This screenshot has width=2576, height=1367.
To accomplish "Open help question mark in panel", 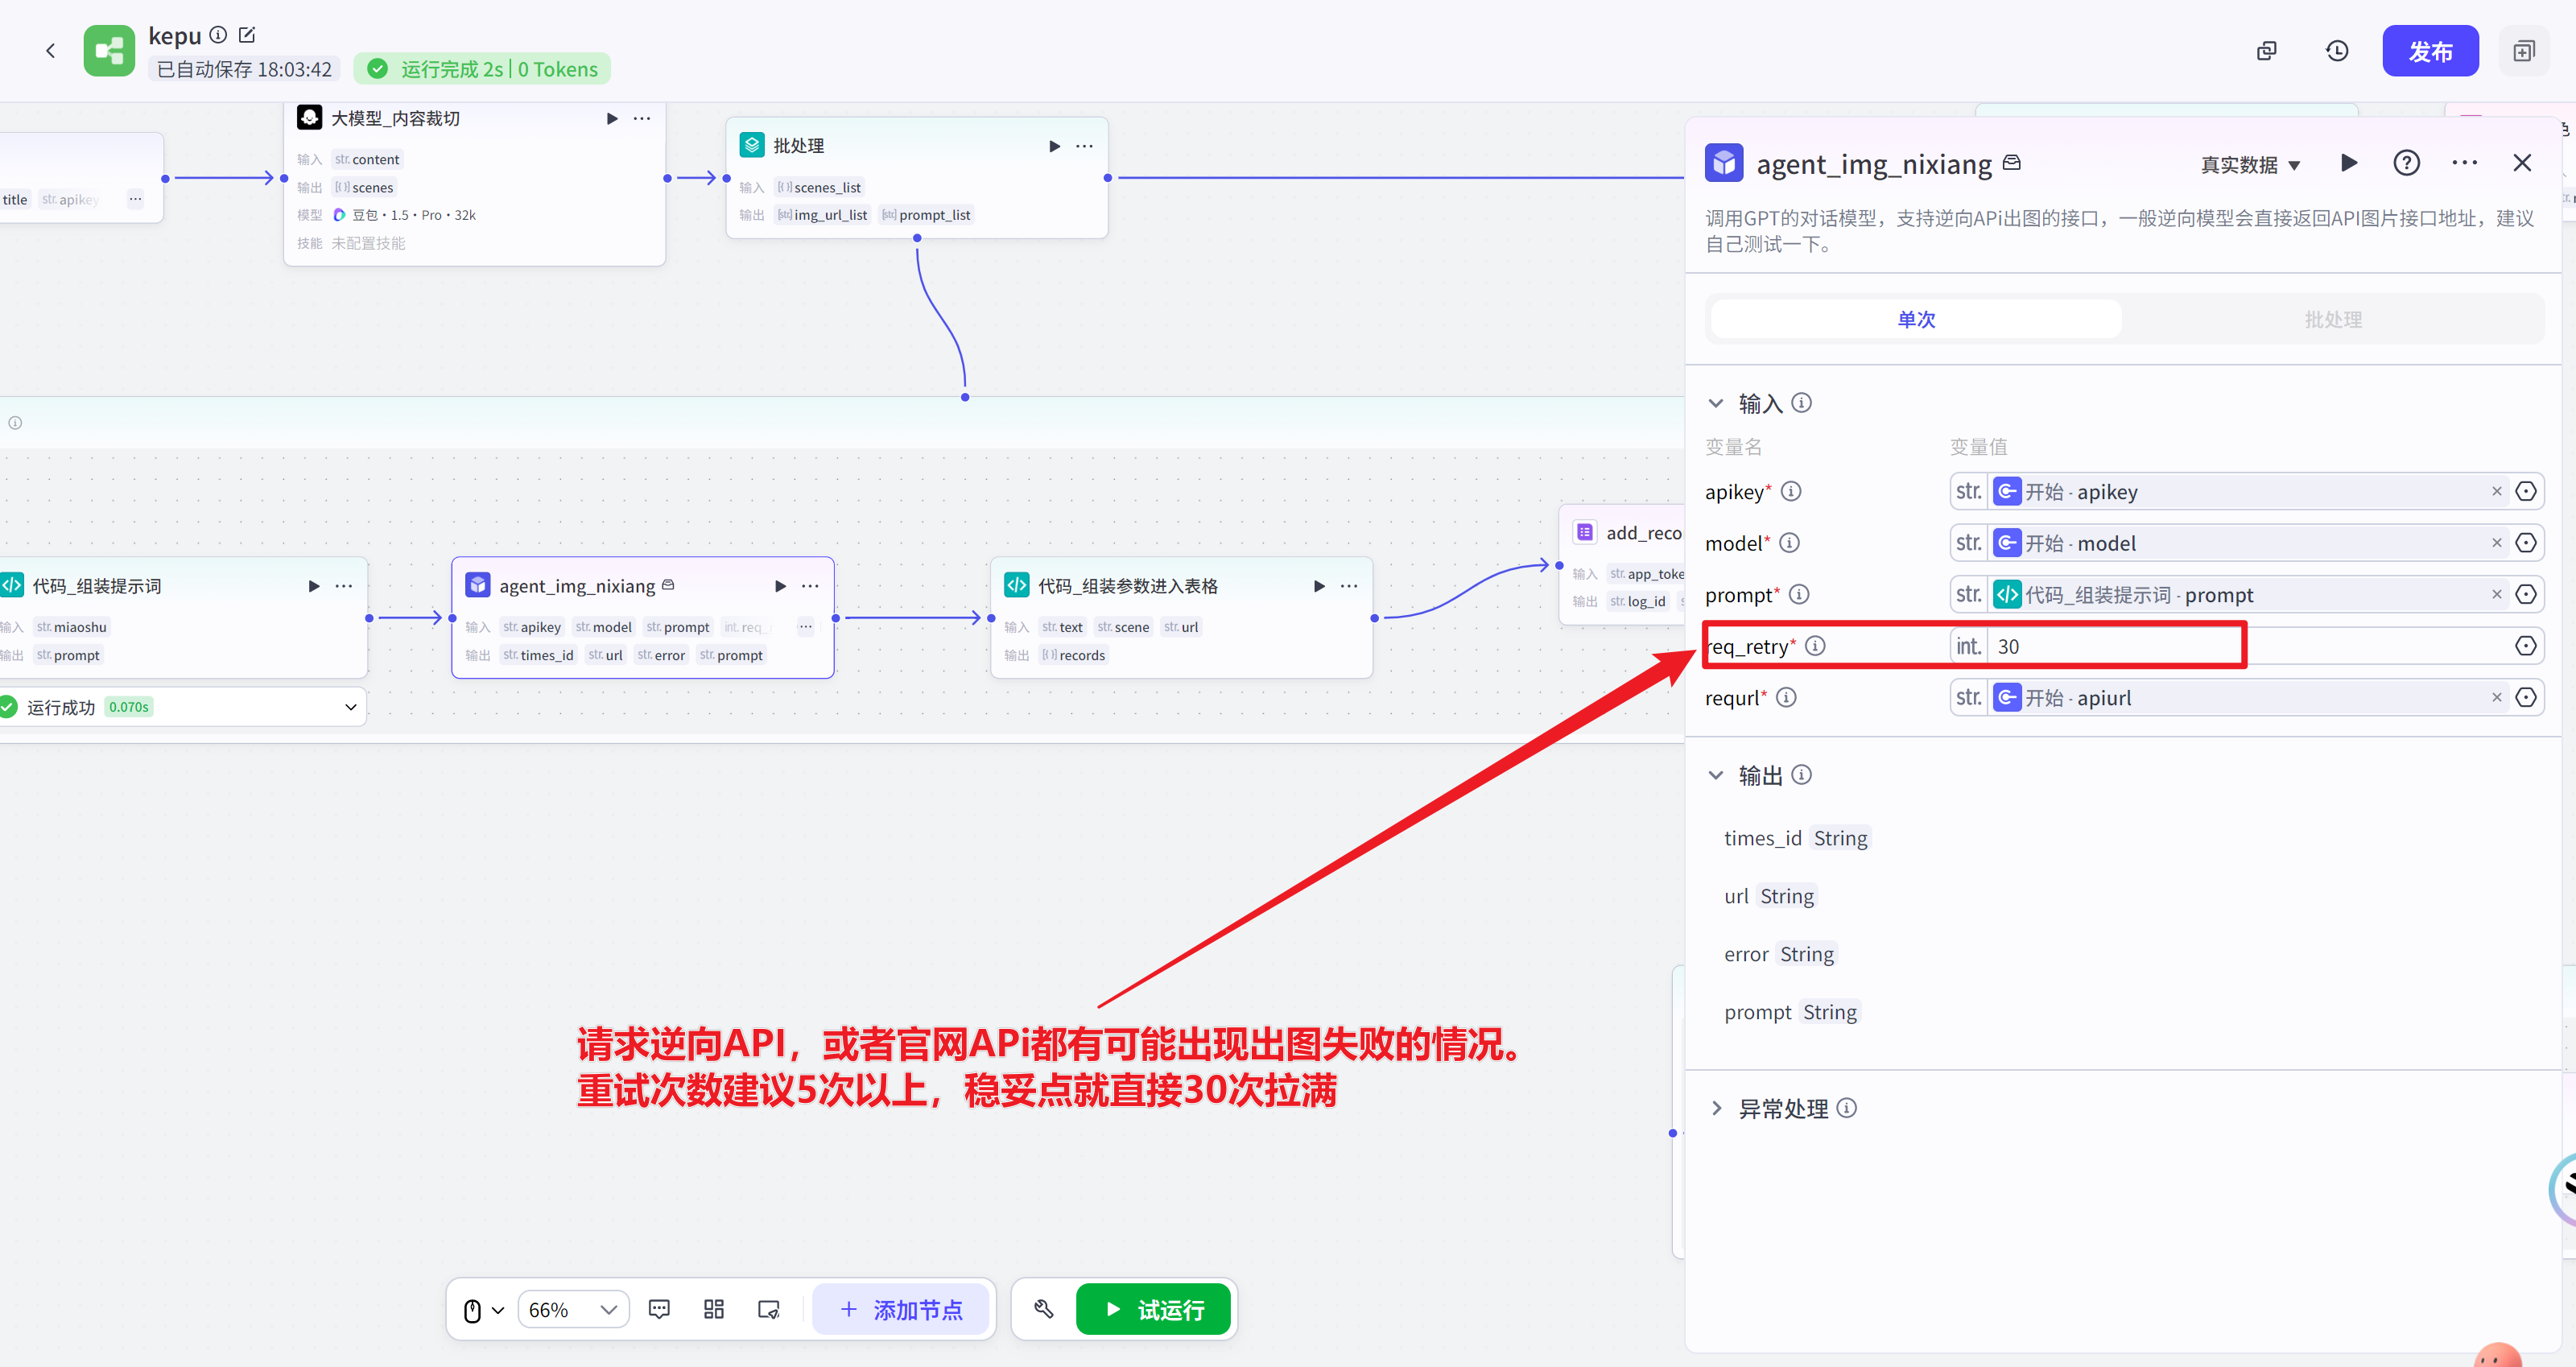I will point(2406,163).
